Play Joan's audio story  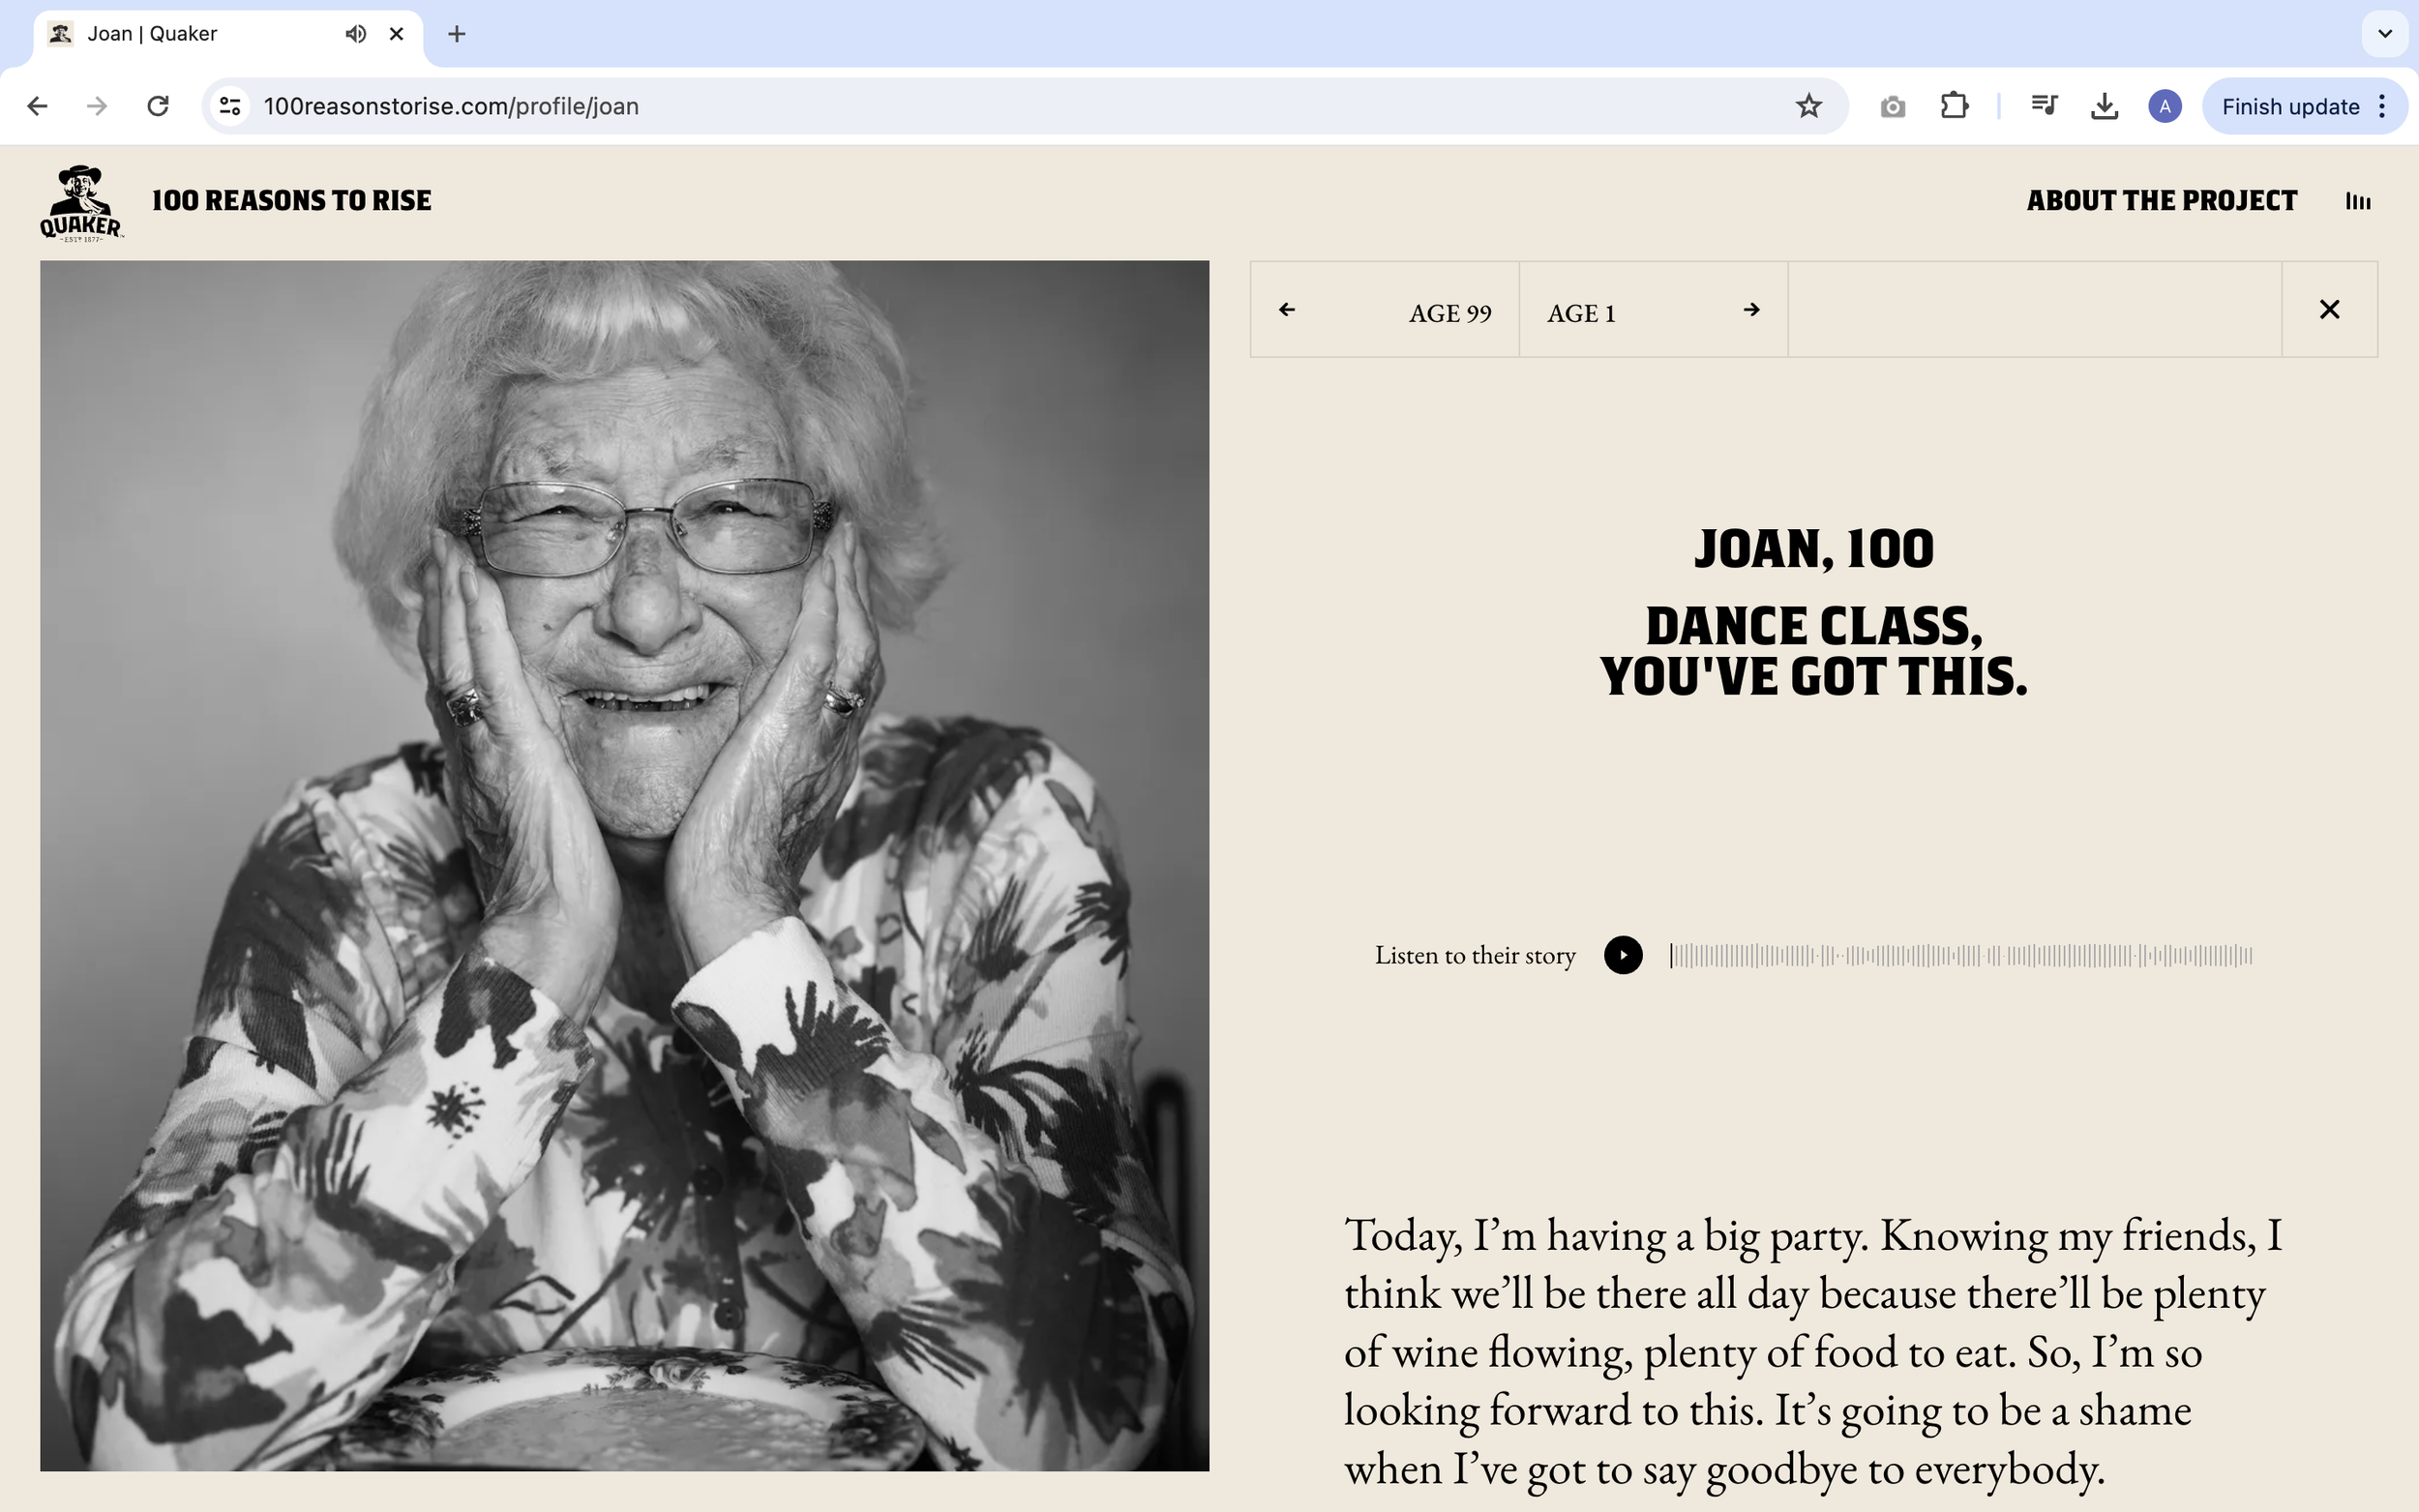(x=1622, y=955)
